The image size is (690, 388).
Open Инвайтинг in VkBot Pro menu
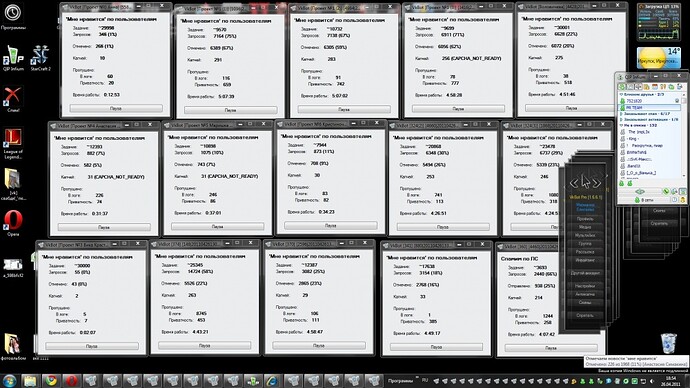(x=585, y=260)
